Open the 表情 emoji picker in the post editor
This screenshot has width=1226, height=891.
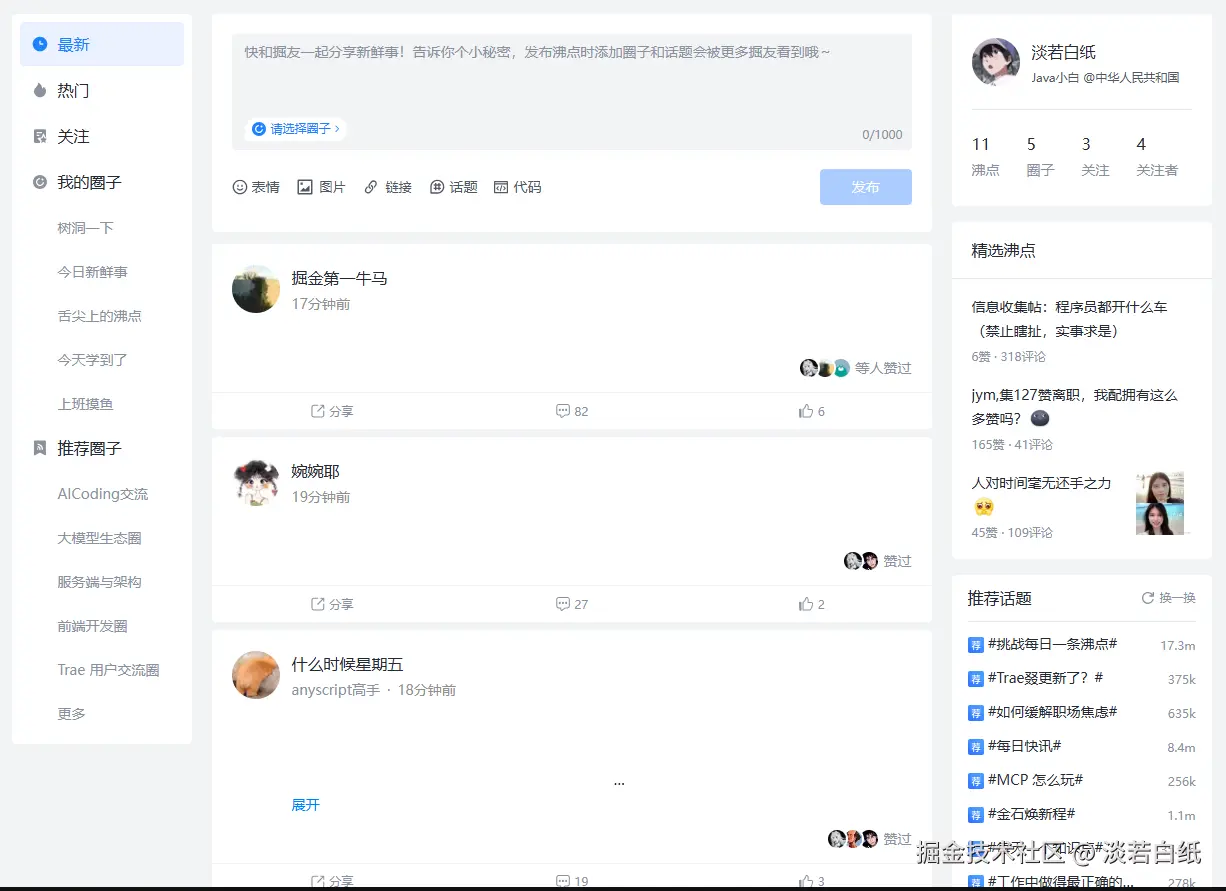pos(256,186)
